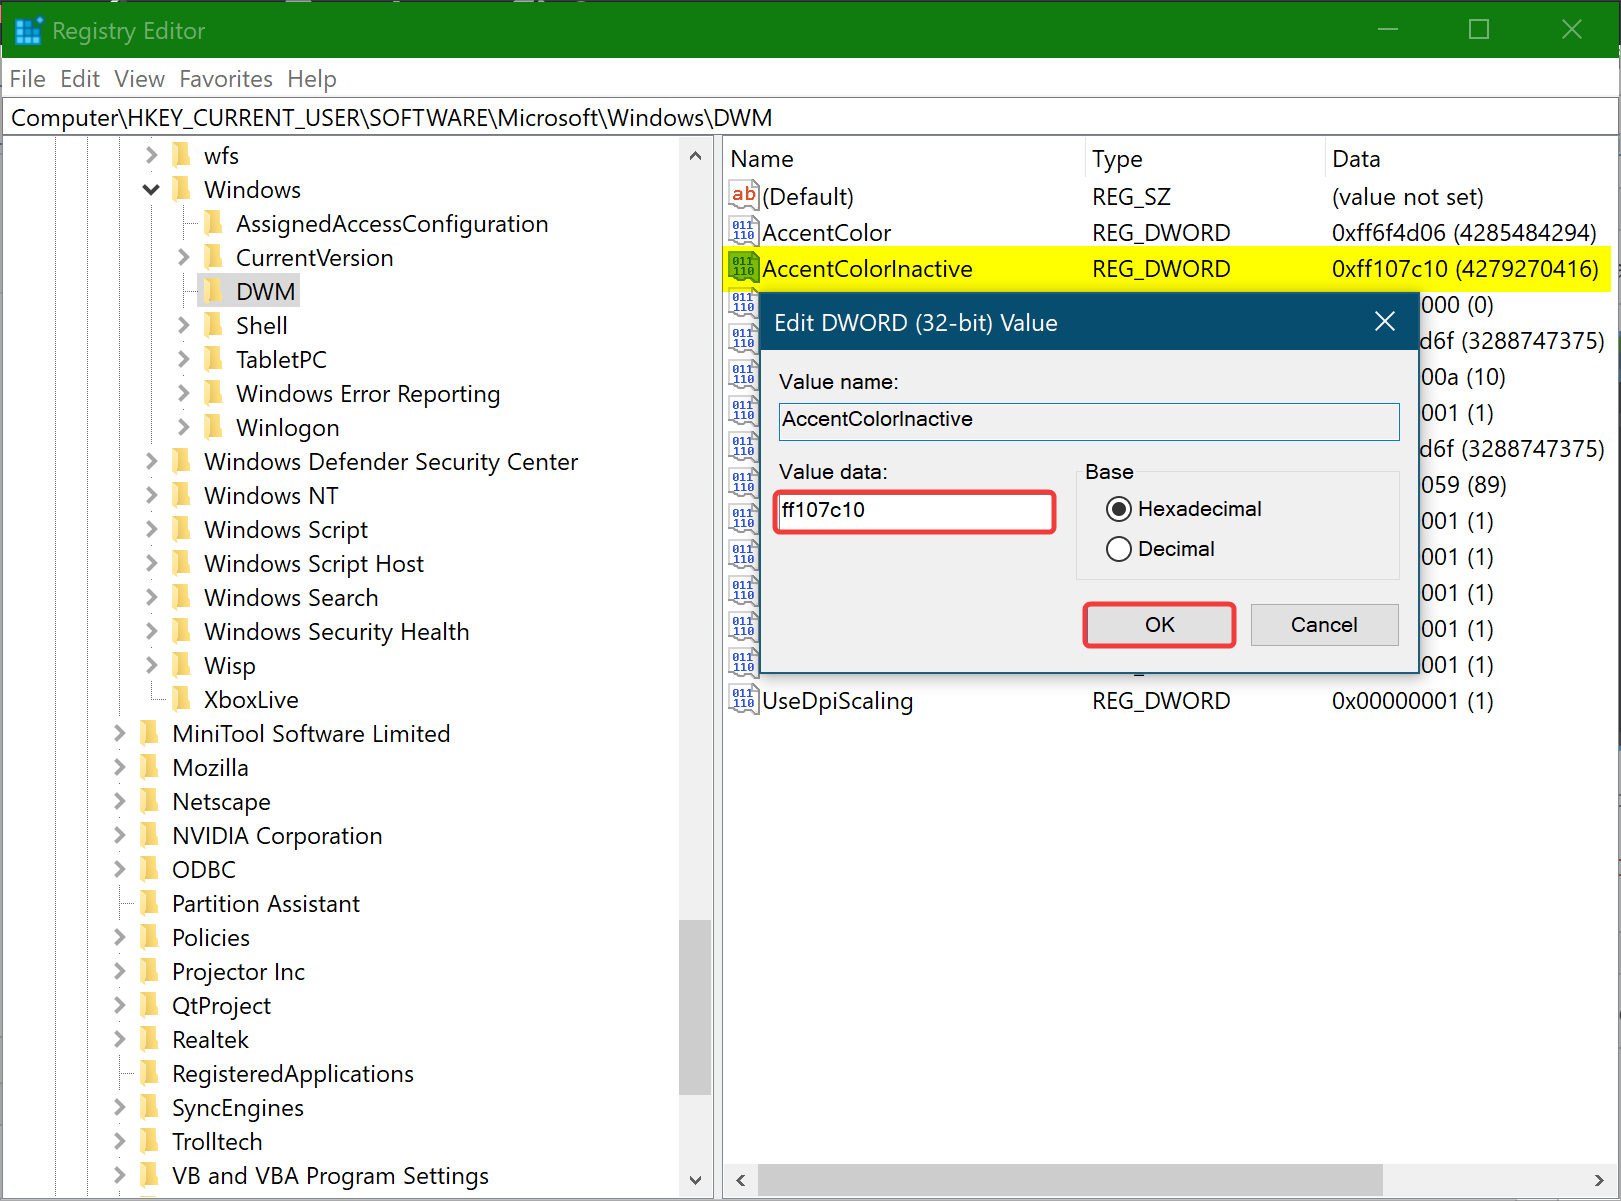
Task: Expand the Windows Error Reporting key
Action: coord(183,393)
